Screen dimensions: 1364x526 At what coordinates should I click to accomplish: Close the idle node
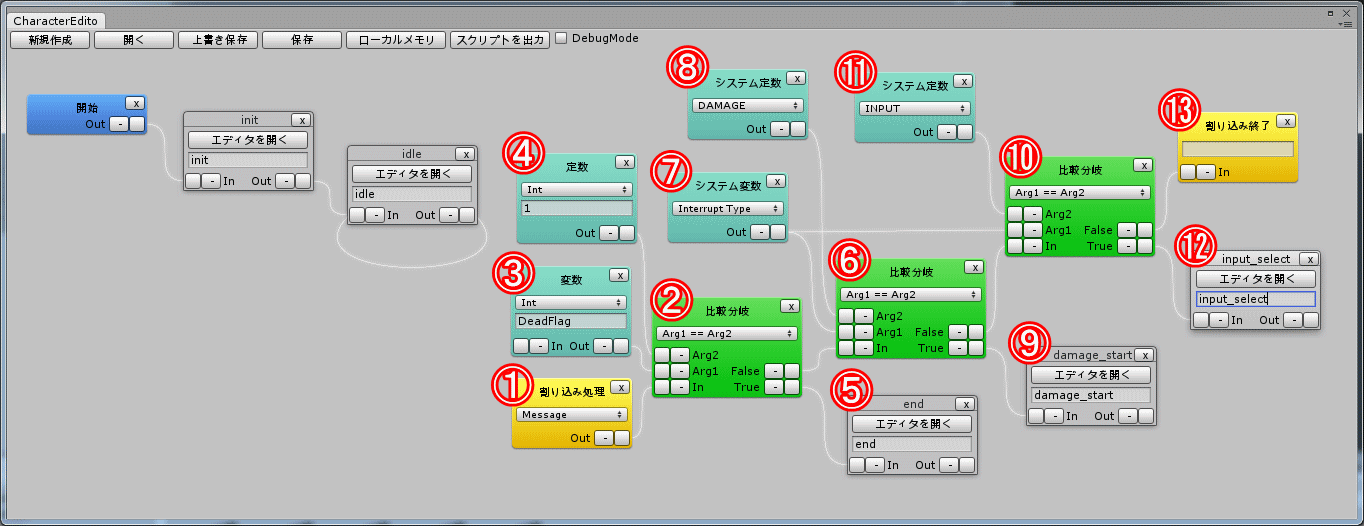click(465, 154)
